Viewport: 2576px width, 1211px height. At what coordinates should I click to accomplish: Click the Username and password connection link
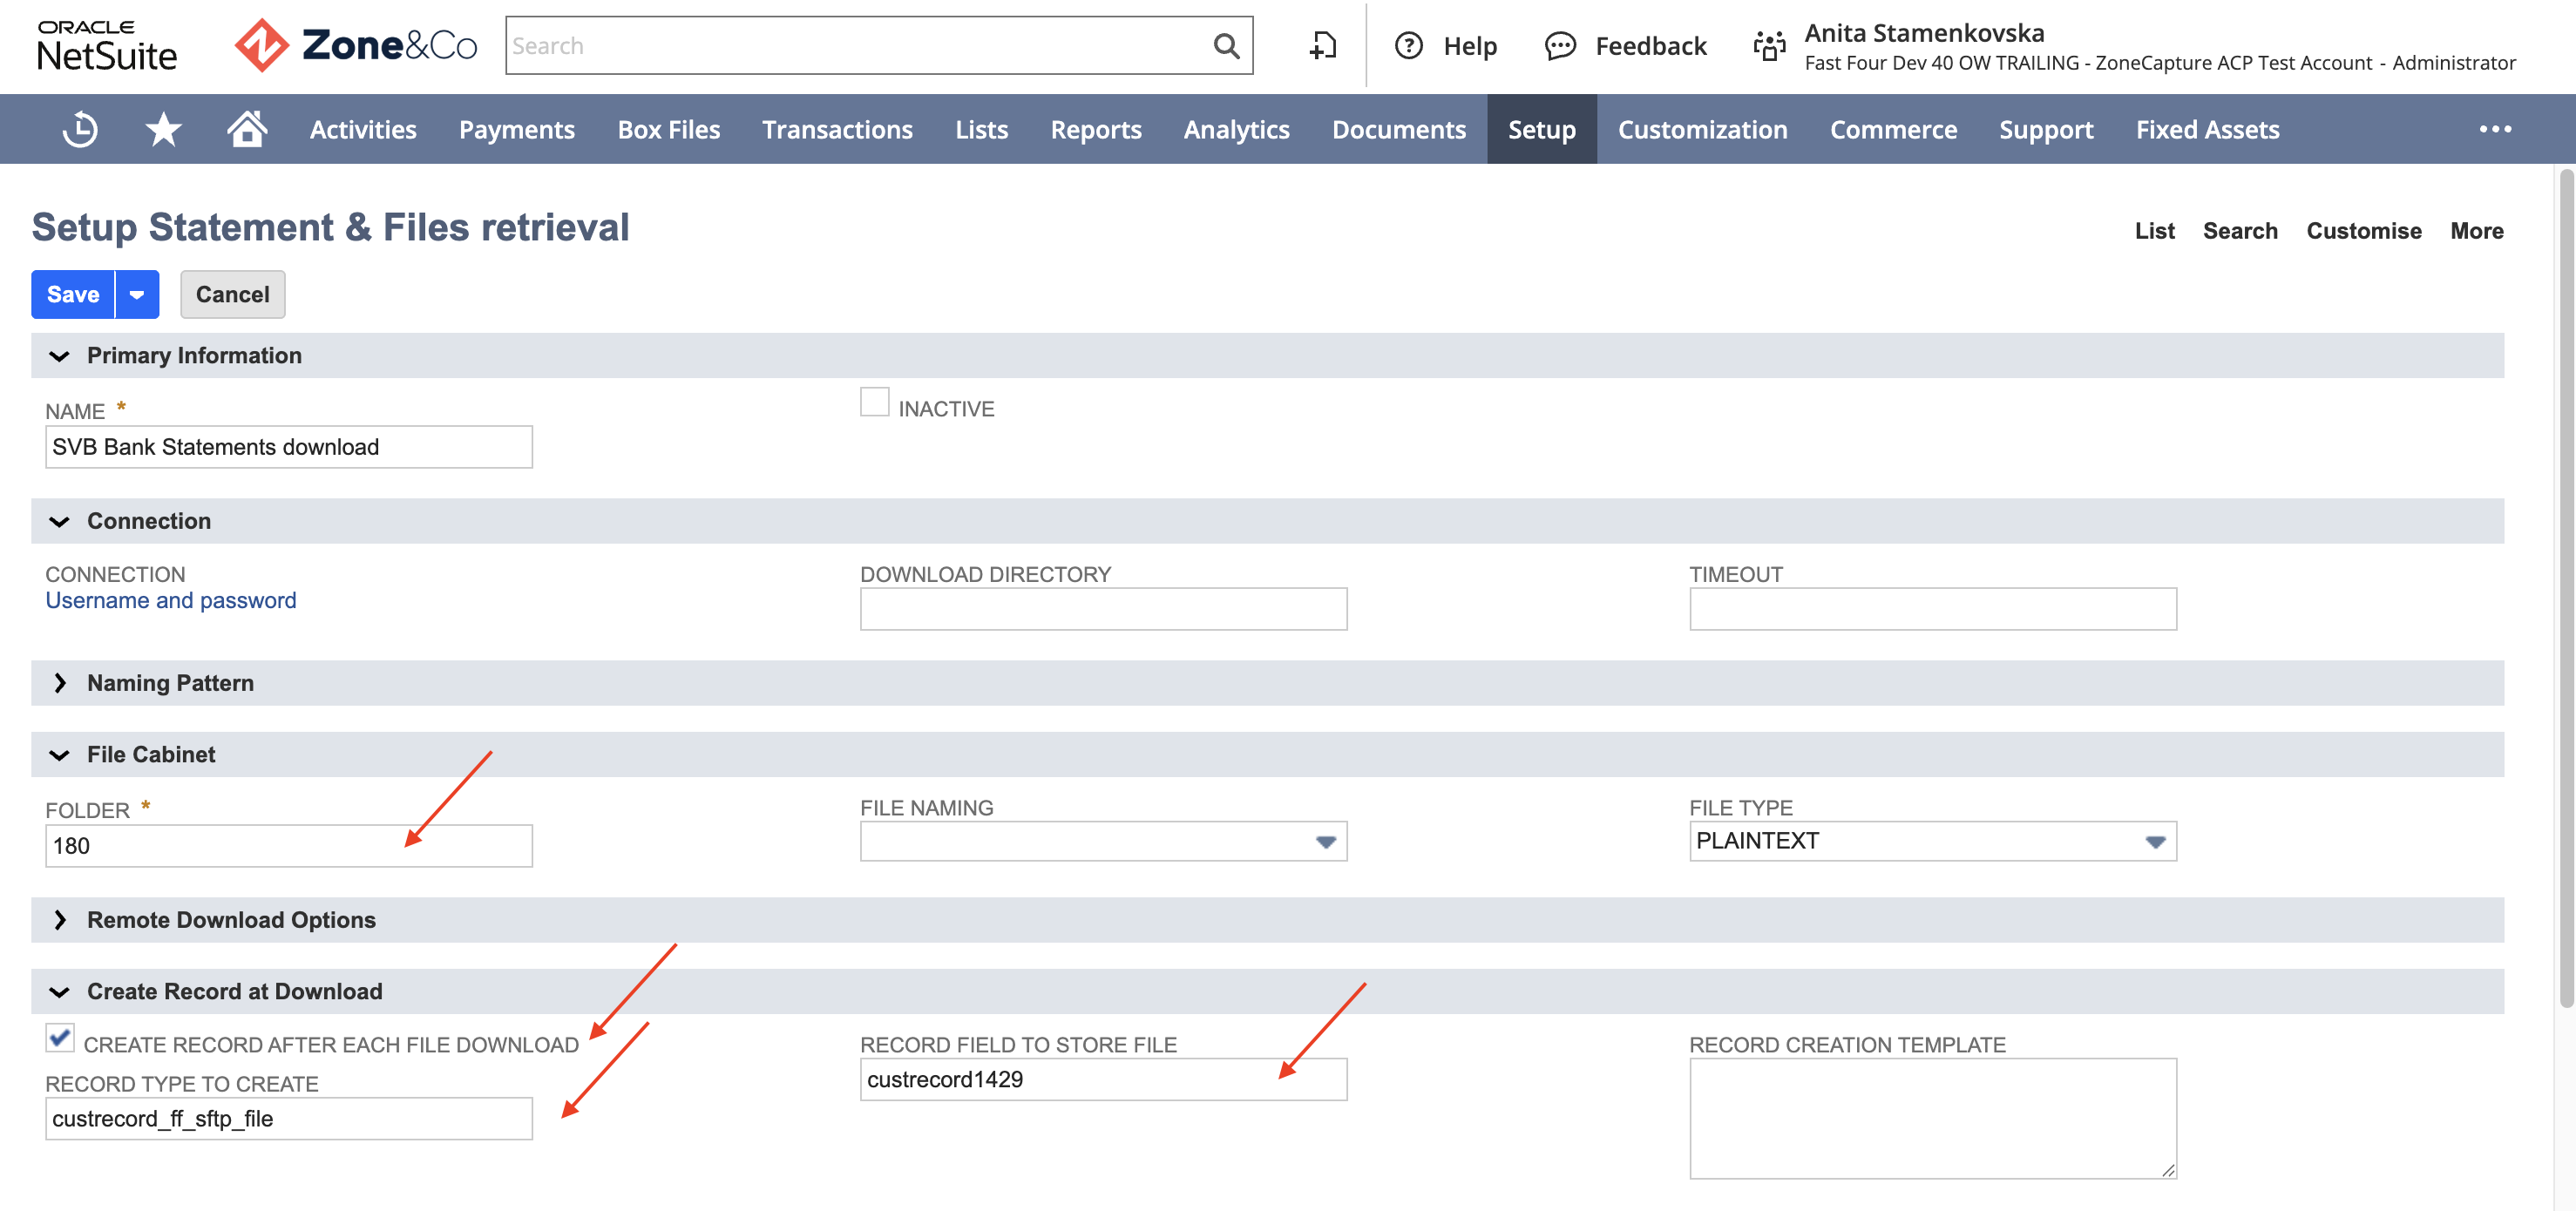[x=171, y=600]
